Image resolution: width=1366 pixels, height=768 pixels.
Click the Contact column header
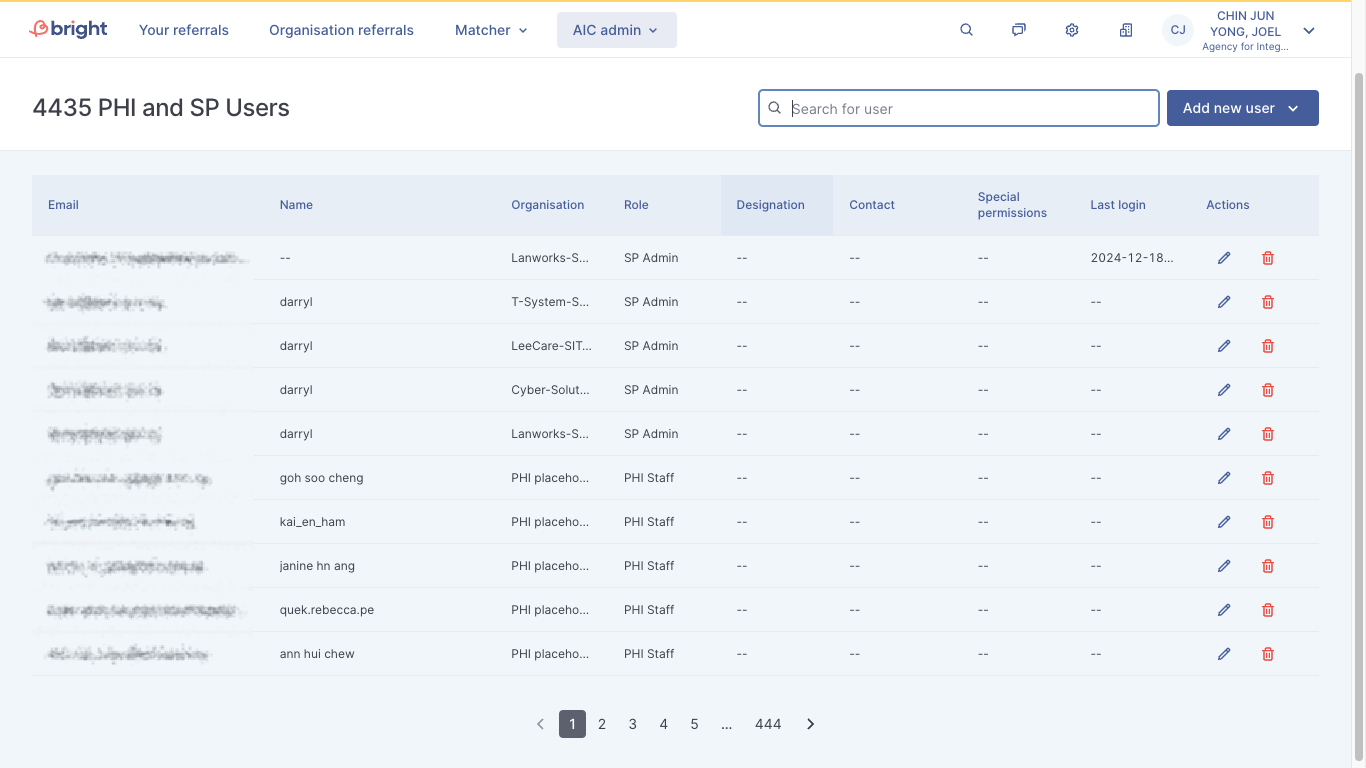tap(872, 205)
